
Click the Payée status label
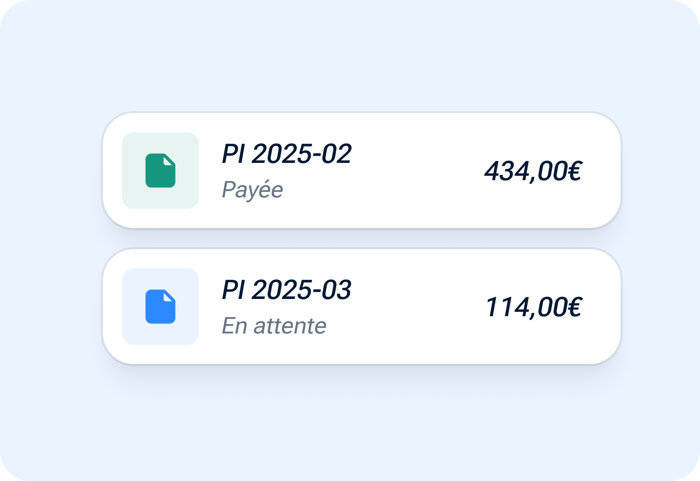coord(252,190)
